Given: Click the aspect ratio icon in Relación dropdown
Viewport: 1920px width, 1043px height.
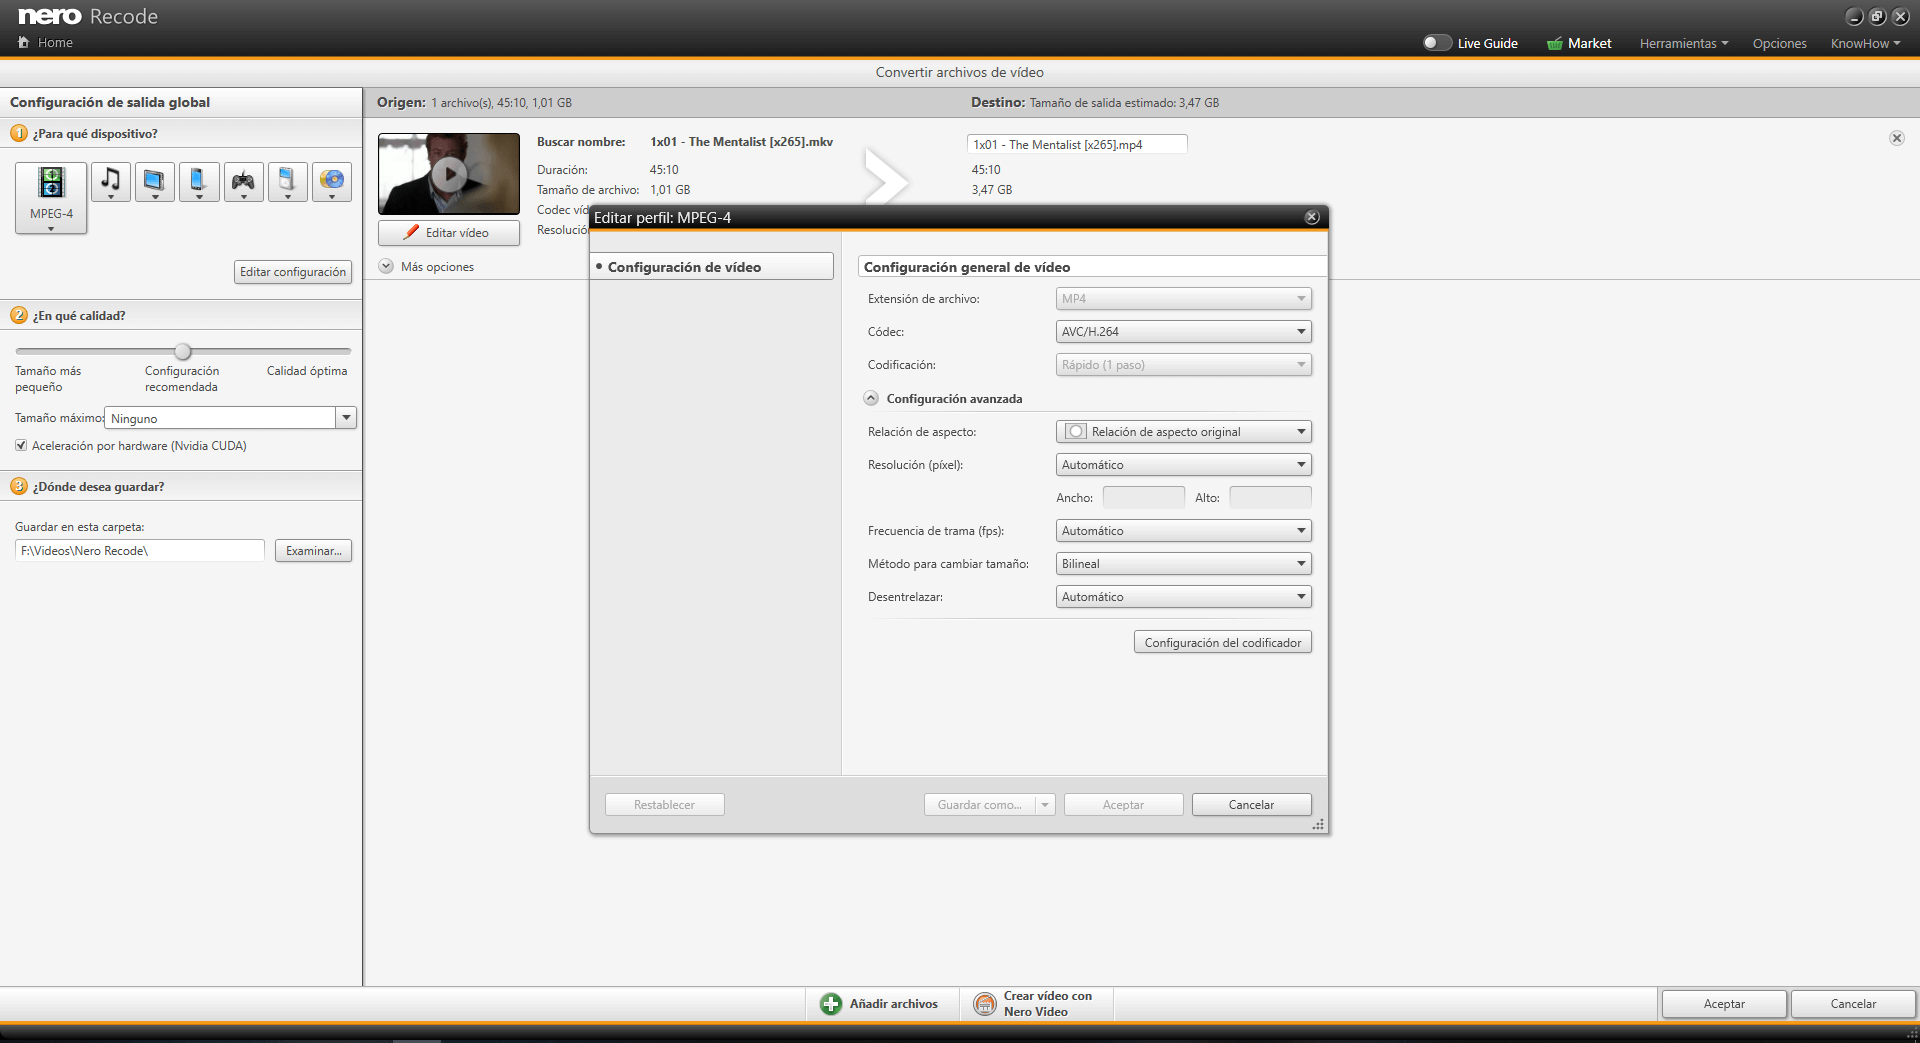Looking at the screenshot, I should [1075, 432].
